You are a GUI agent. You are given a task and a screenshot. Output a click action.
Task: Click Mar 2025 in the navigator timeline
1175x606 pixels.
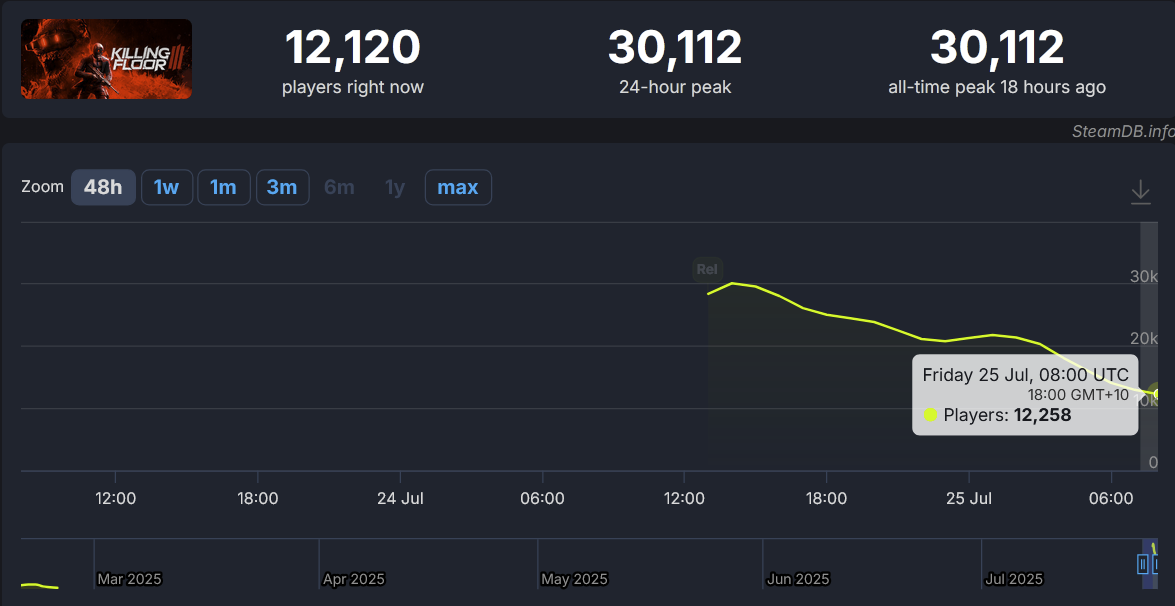(x=130, y=579)
